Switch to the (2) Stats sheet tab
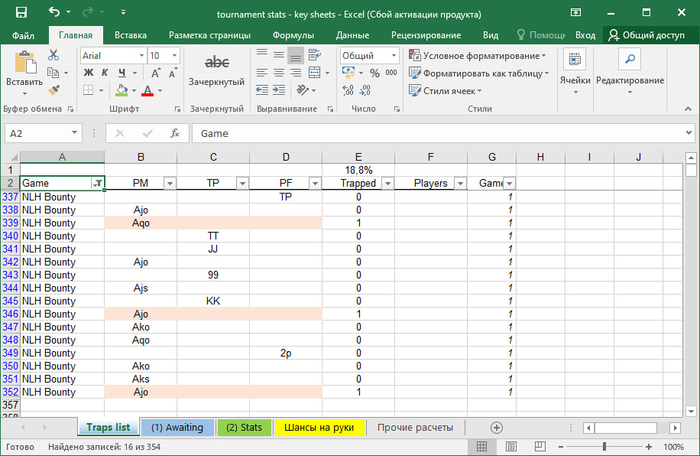700x456 pixels. pyautogui.click(x=244, y=427)
